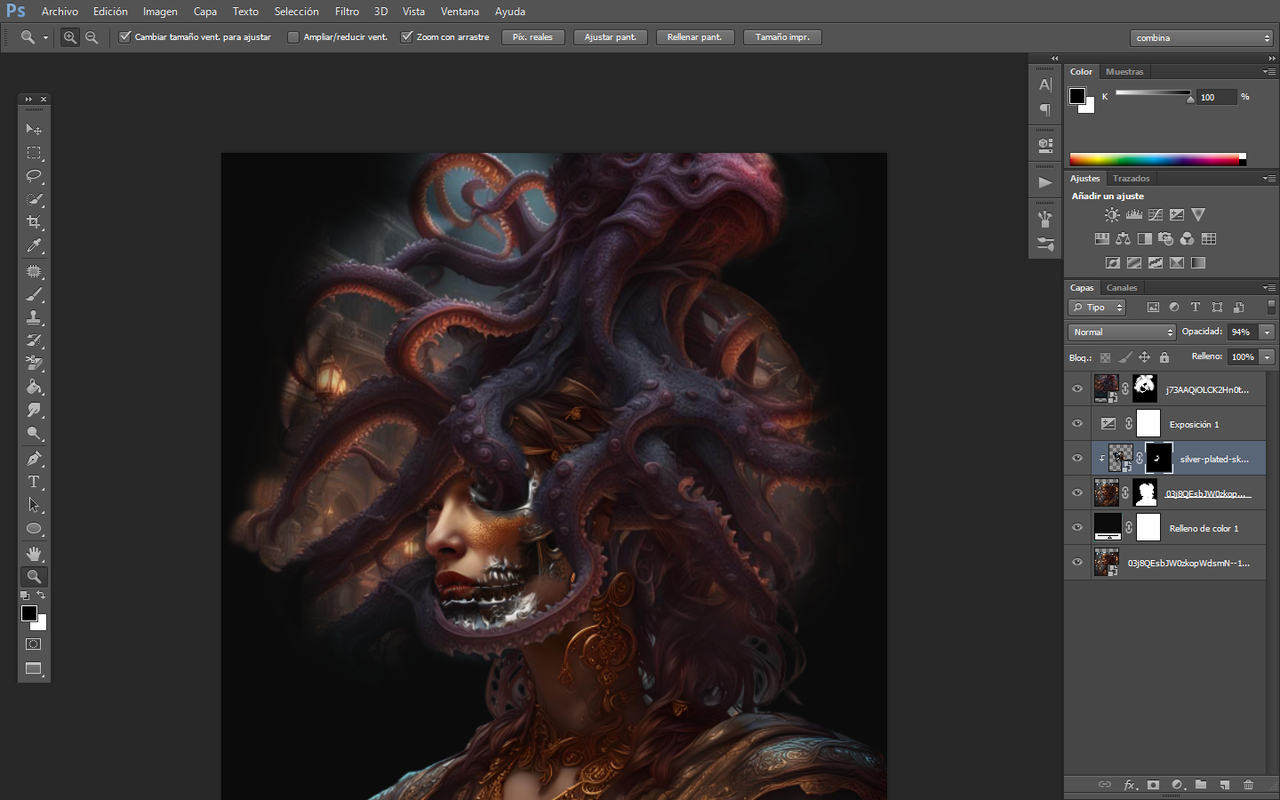Add an Exposure adjustment
This screenshot has width=1280, height=800.
[1176, 215]
